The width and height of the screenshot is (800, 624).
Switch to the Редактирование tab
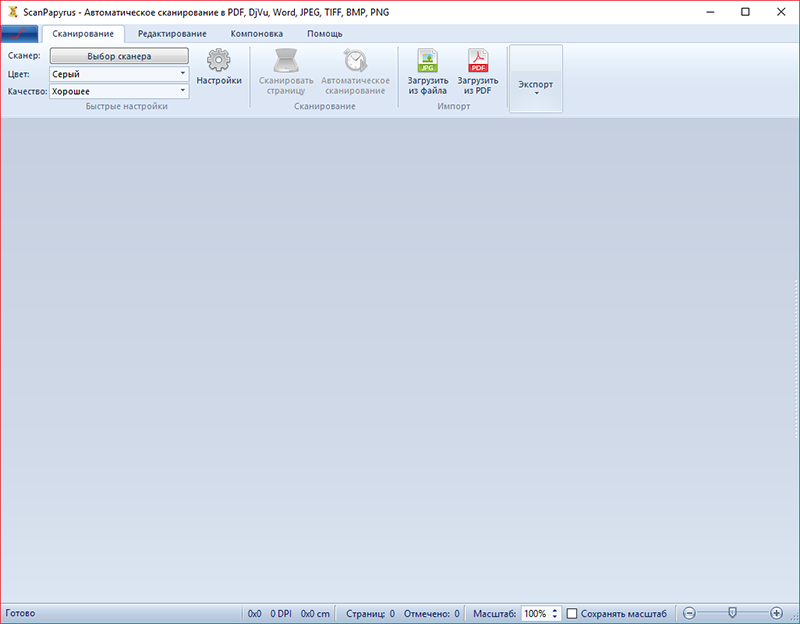tap(172, 34)
